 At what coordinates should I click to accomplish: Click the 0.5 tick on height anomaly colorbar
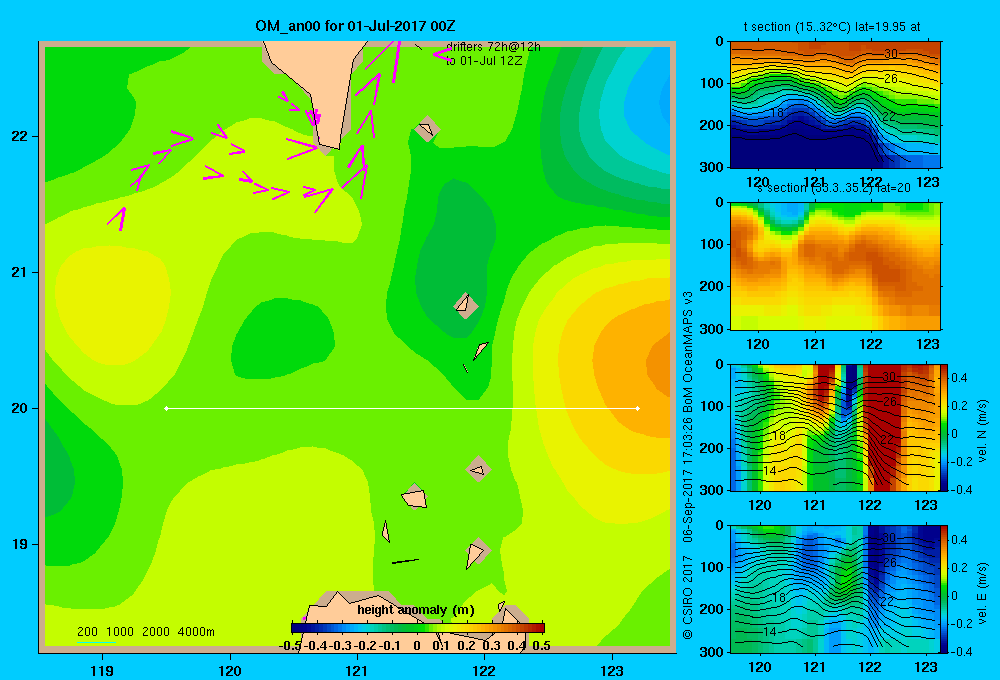[x=541, y=646]
